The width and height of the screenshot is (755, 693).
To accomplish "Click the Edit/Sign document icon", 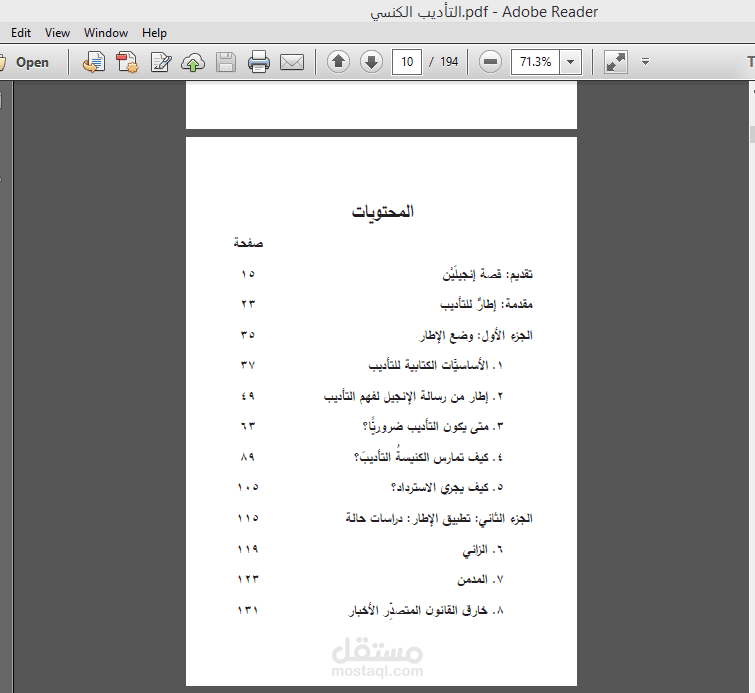I will pyautogui.click(x=161, y=62).
